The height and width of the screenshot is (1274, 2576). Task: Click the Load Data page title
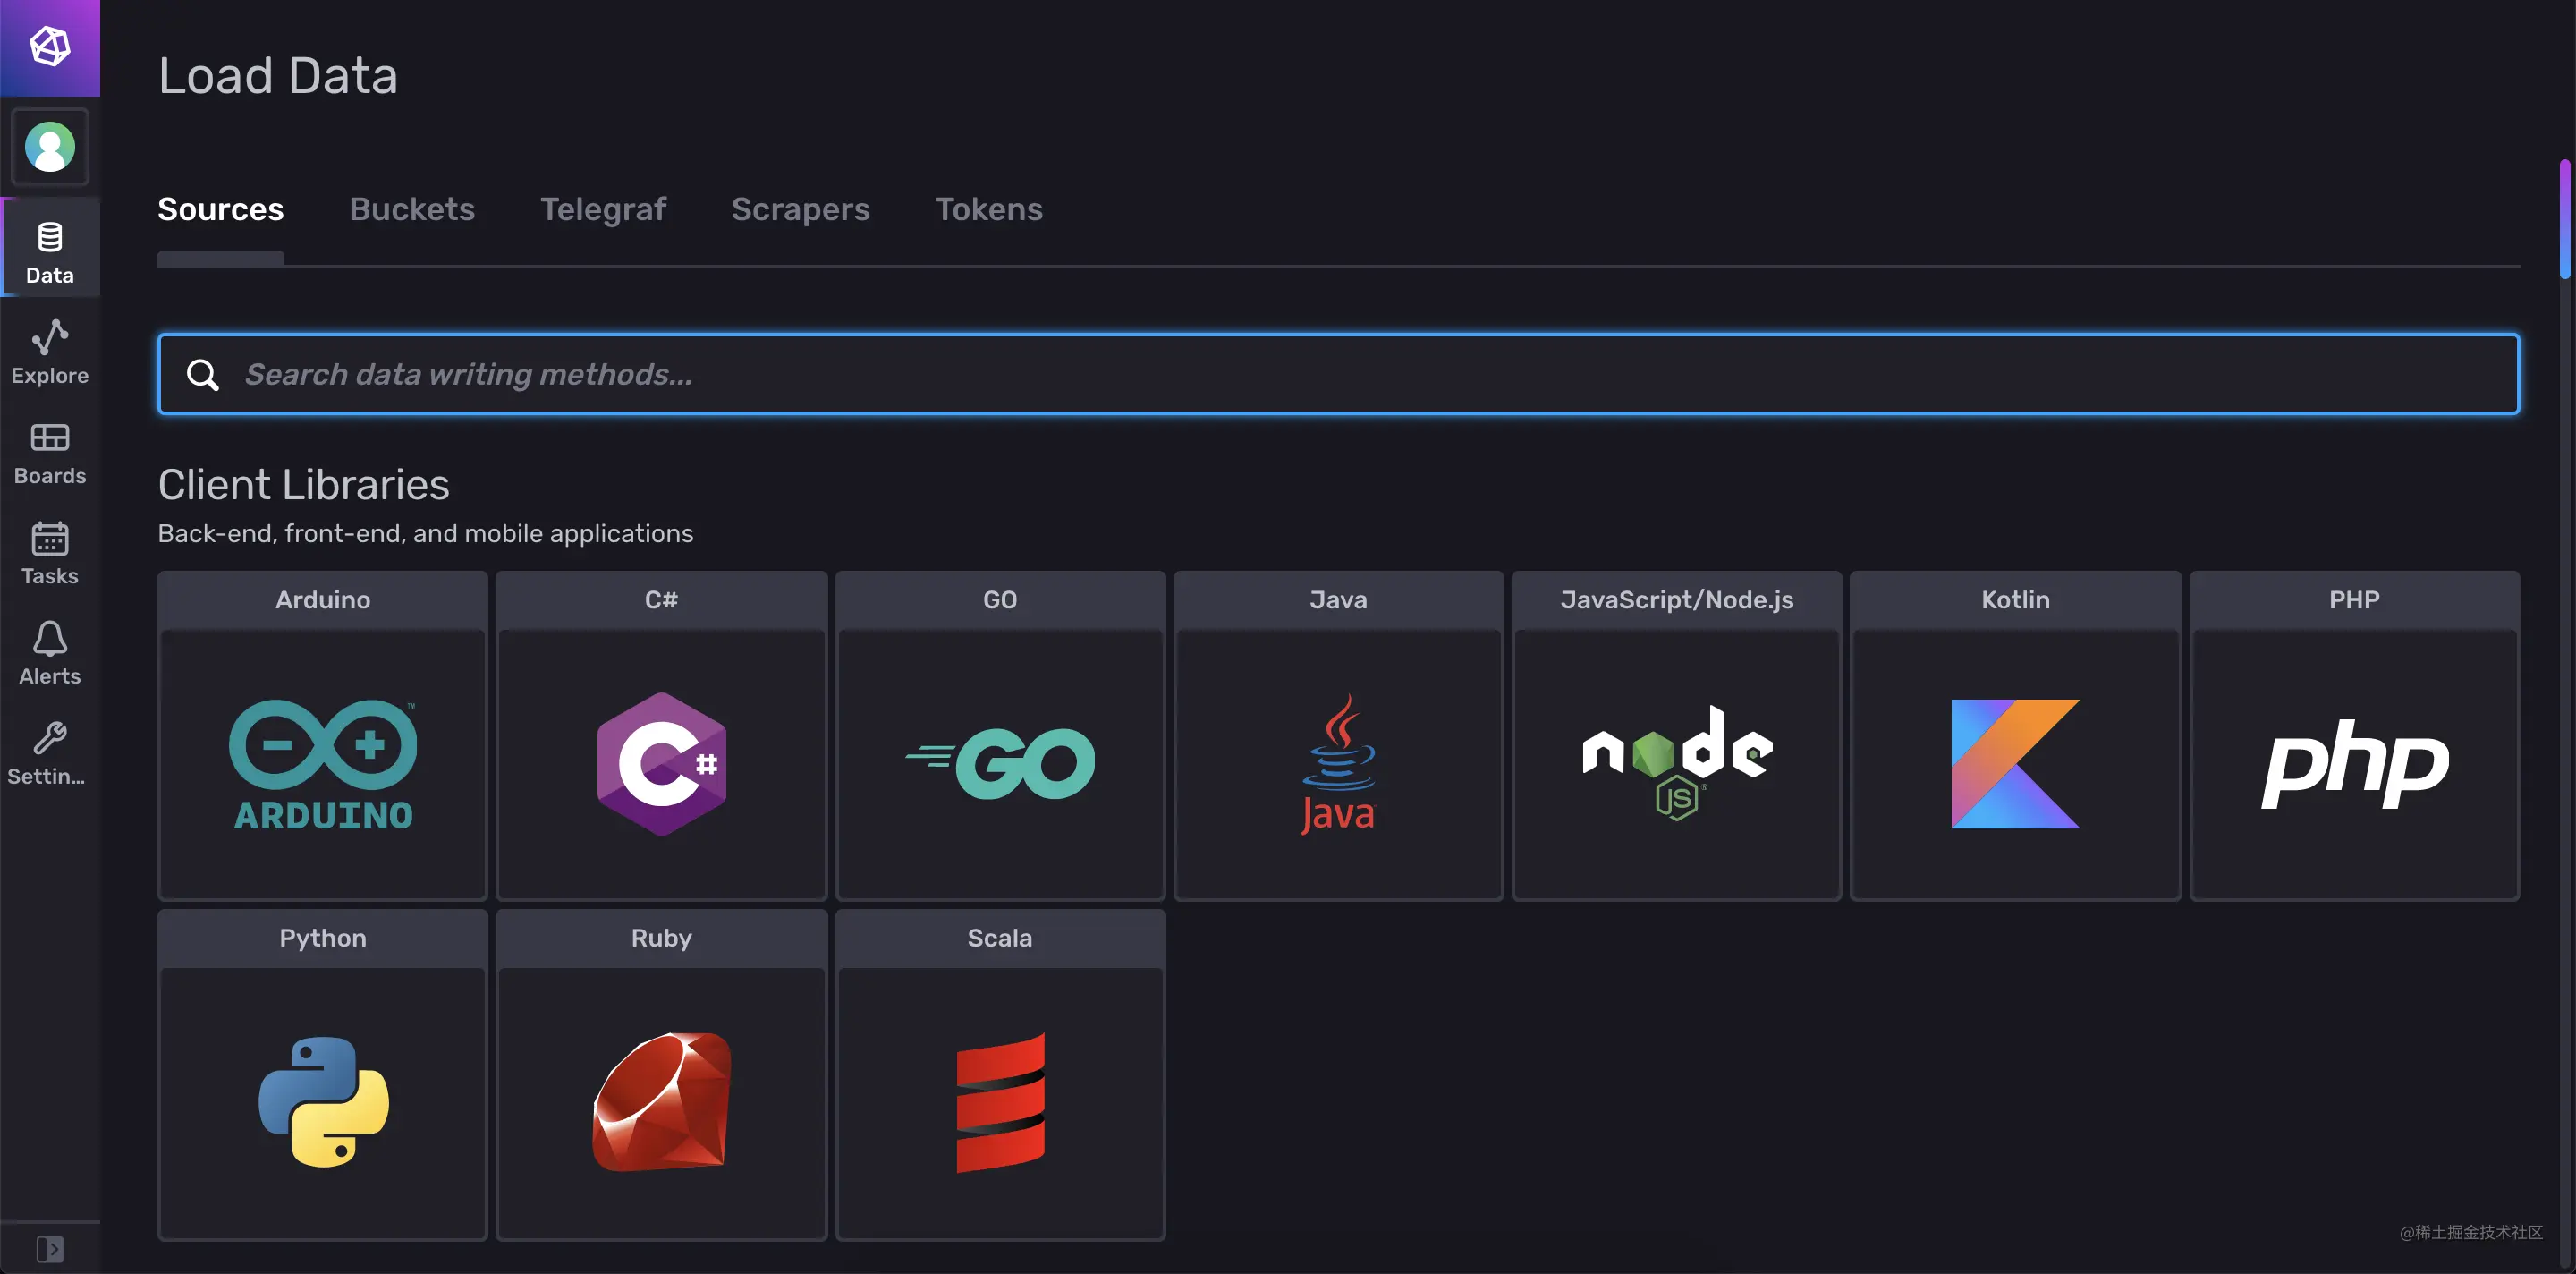[278, 76]
